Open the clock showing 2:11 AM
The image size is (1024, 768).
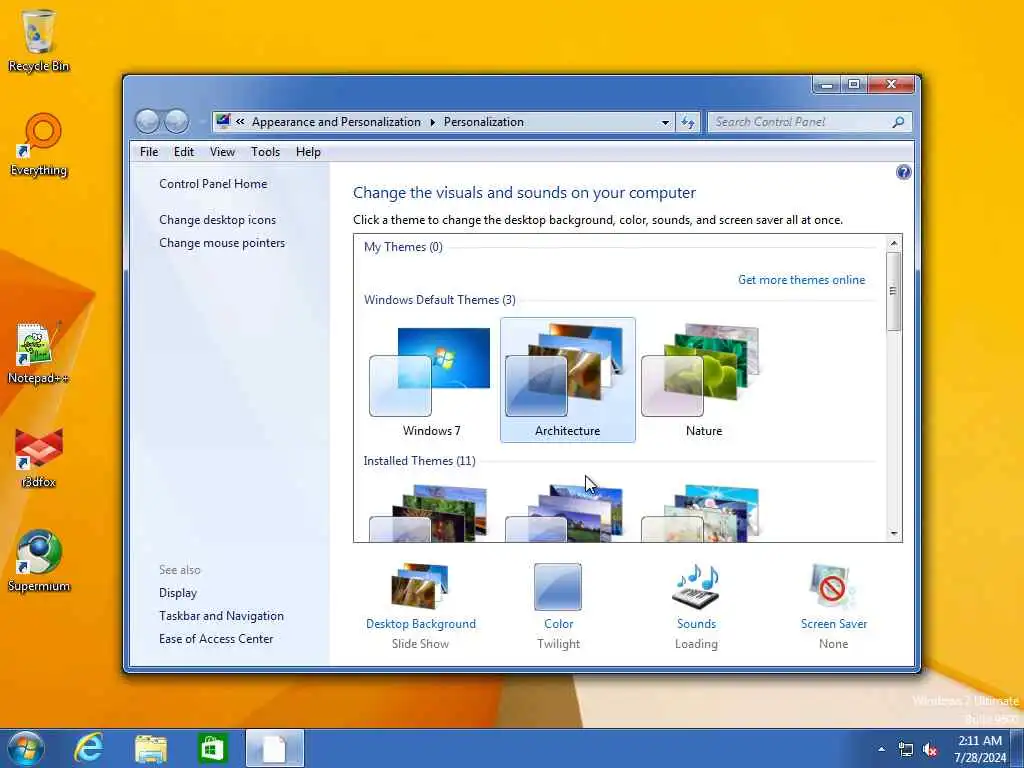click(x=980, y=749)
